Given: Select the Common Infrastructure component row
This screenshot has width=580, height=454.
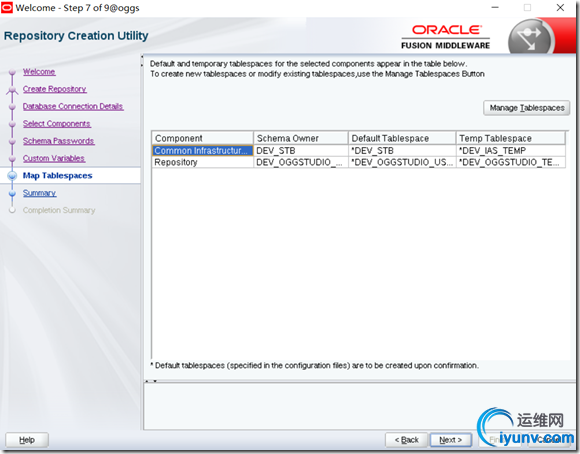Looking at the screenshot, I should tap(358, 151).
